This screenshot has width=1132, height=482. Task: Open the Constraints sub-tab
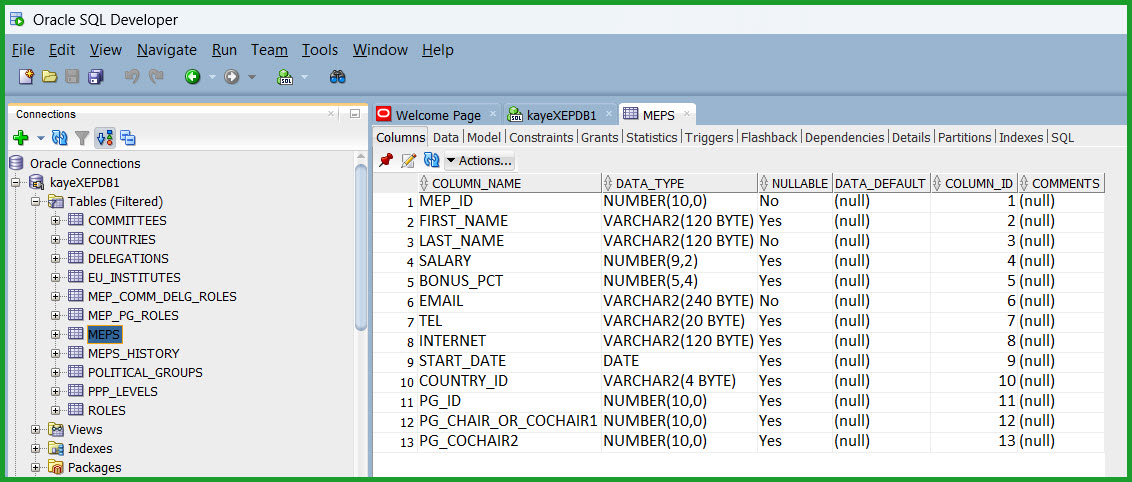pos(541,137)
